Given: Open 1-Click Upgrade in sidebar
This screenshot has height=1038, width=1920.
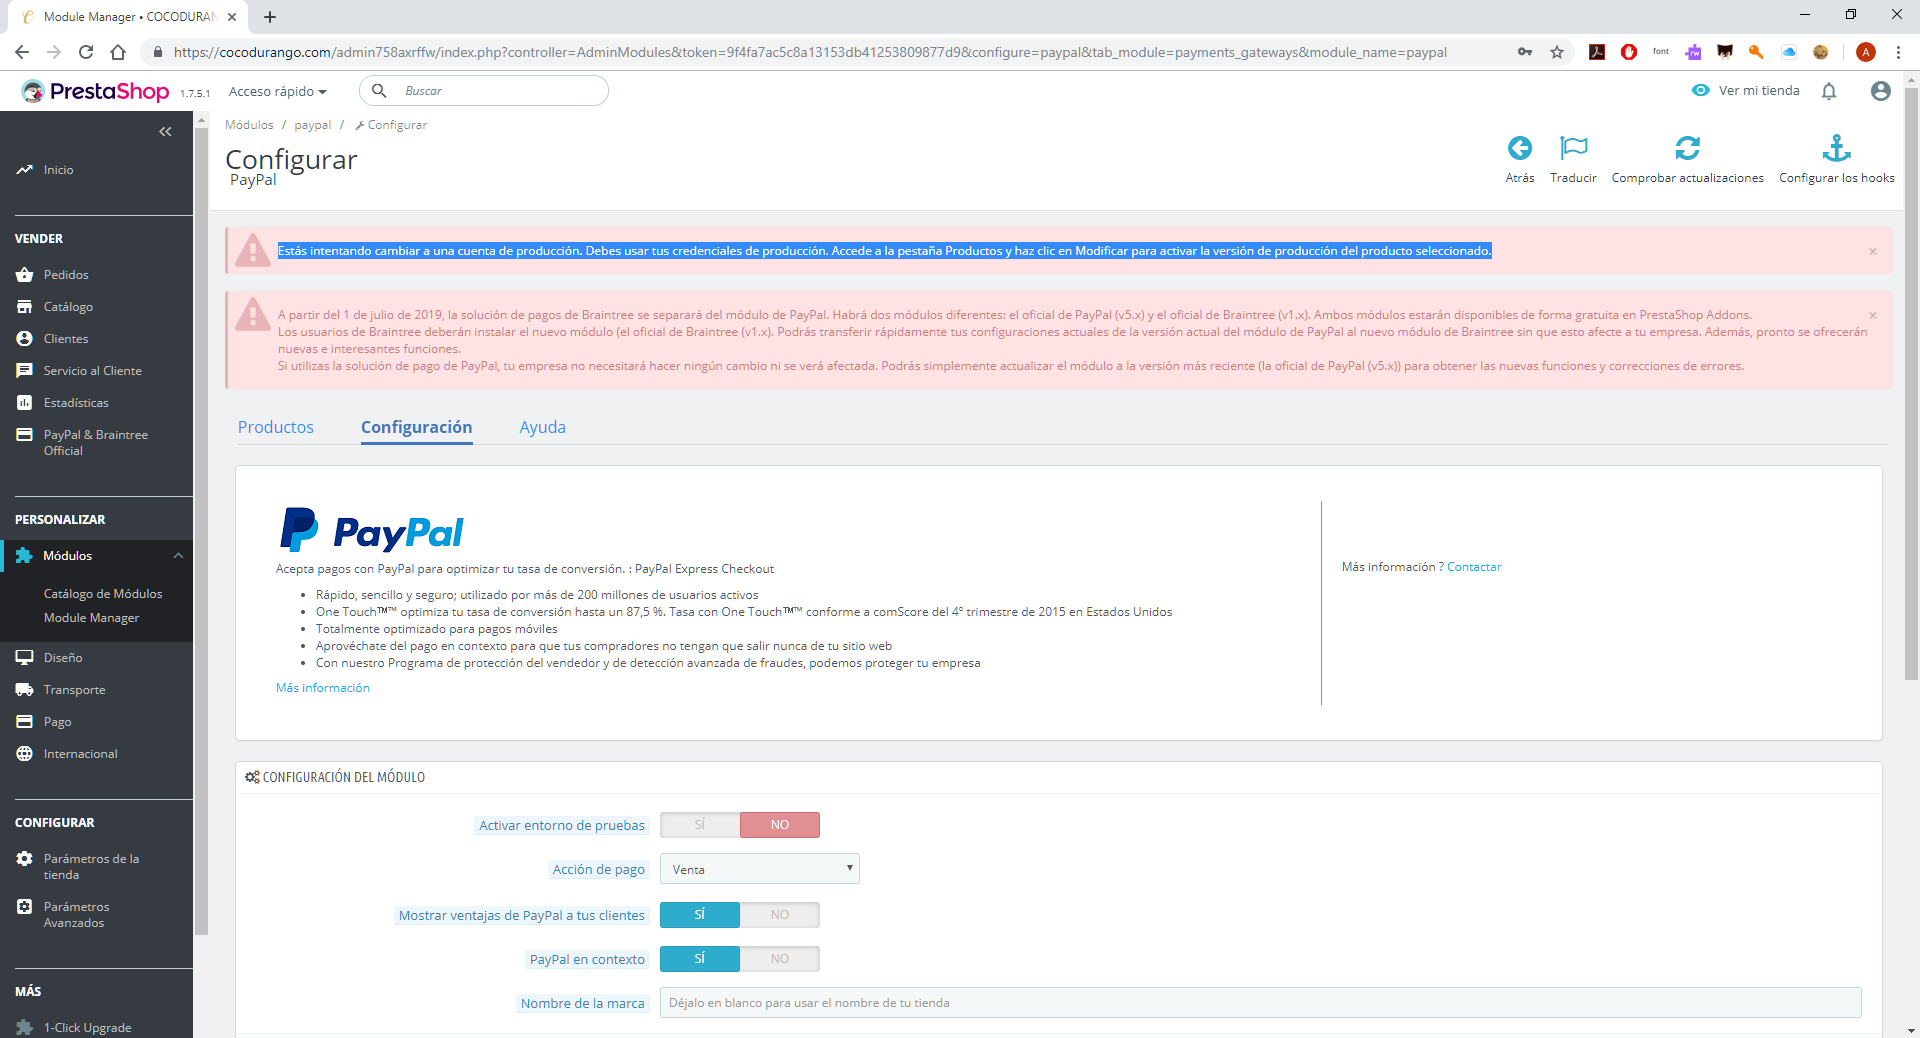Looking at the screenshot, I should [87, 1027].
